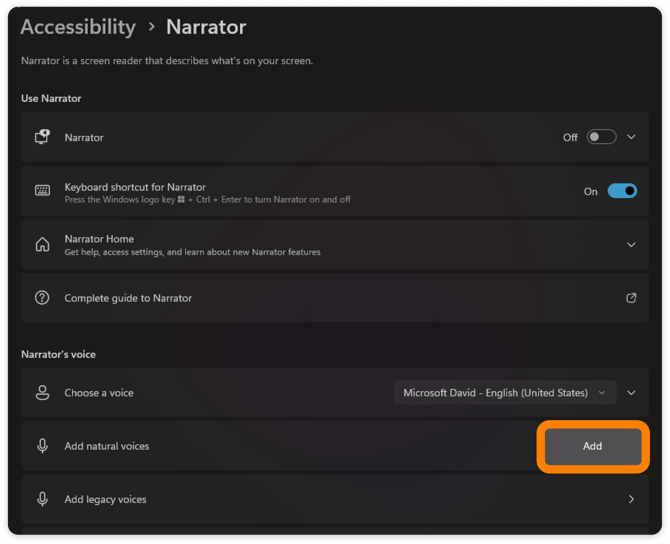
Task: Click the Add button for natural voices
Action: [593, 446]
